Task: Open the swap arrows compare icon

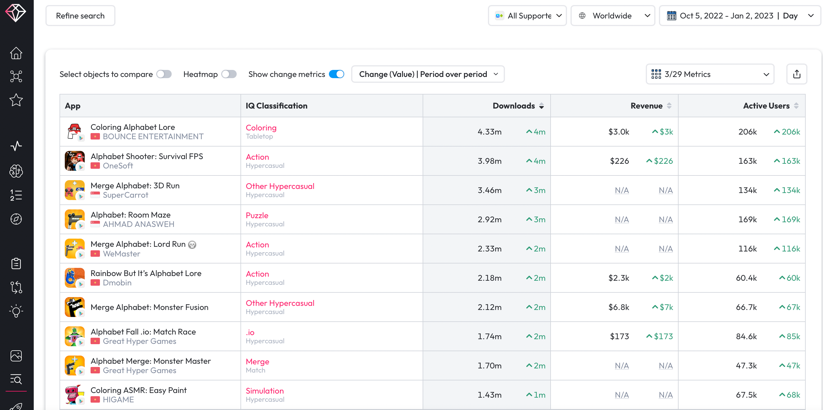Action: (x=16, y=287)
